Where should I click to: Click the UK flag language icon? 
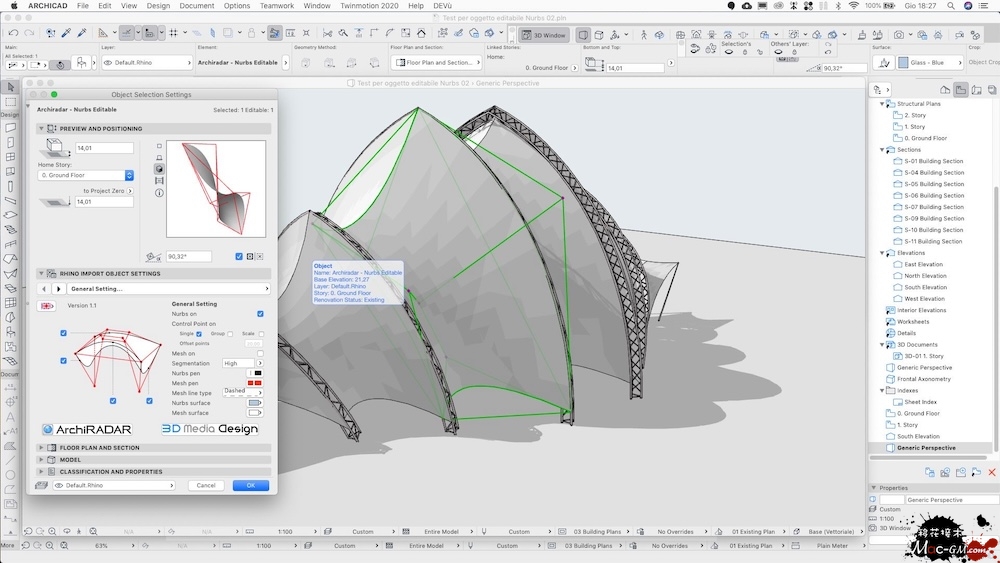(x=47, y=306)
